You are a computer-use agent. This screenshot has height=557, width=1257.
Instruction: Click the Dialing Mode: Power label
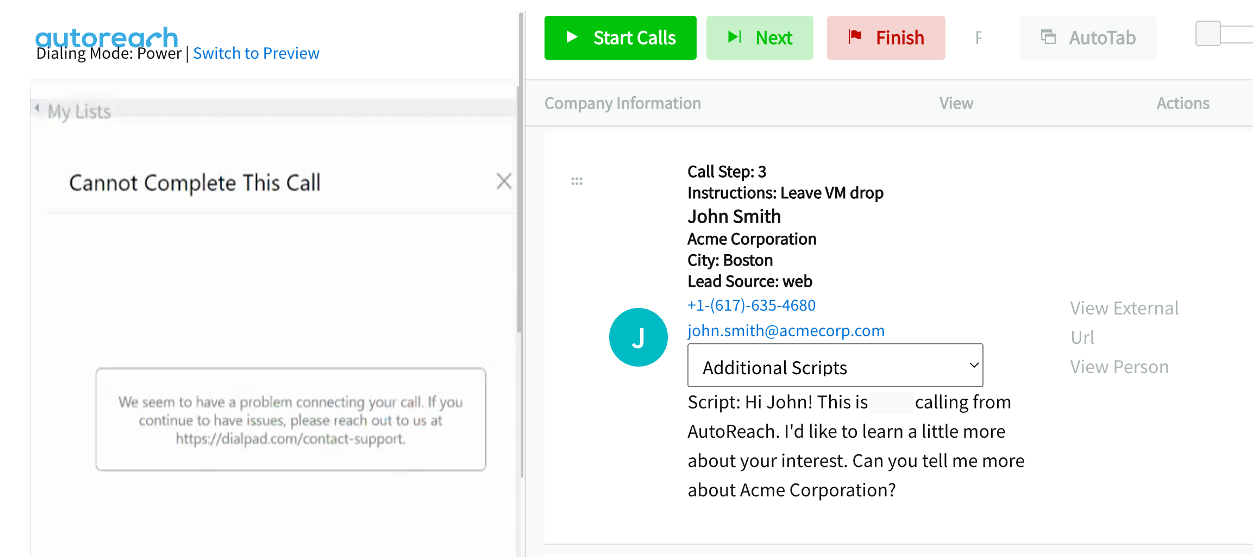[x=109, y=53]
